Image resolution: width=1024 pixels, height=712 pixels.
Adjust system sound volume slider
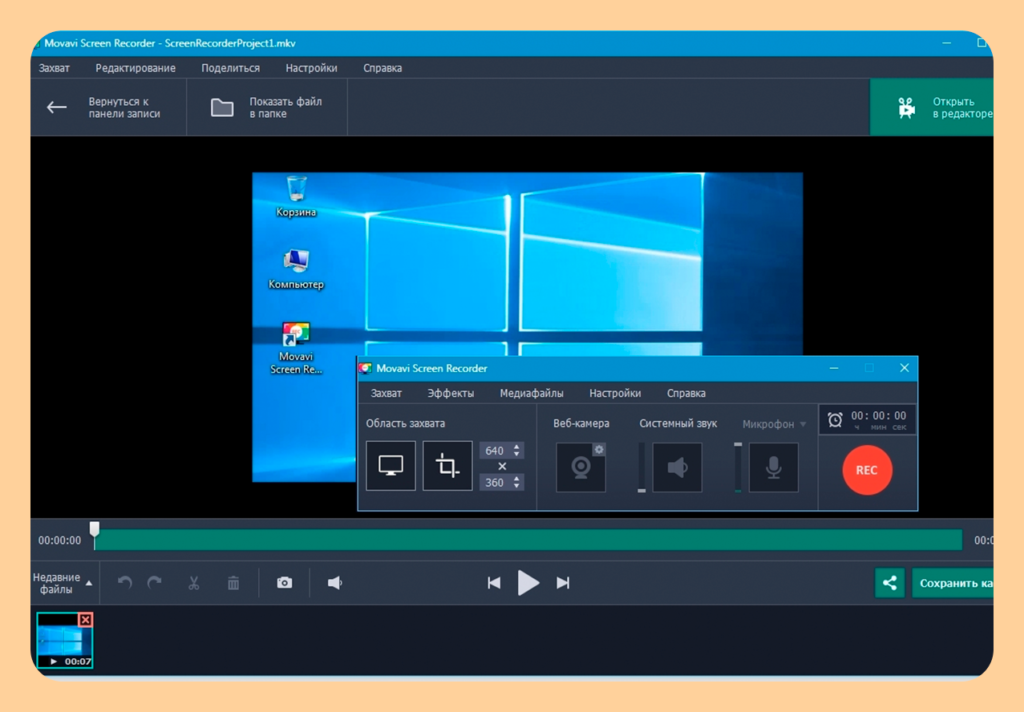pyautogui.click(x=641, y=468)
